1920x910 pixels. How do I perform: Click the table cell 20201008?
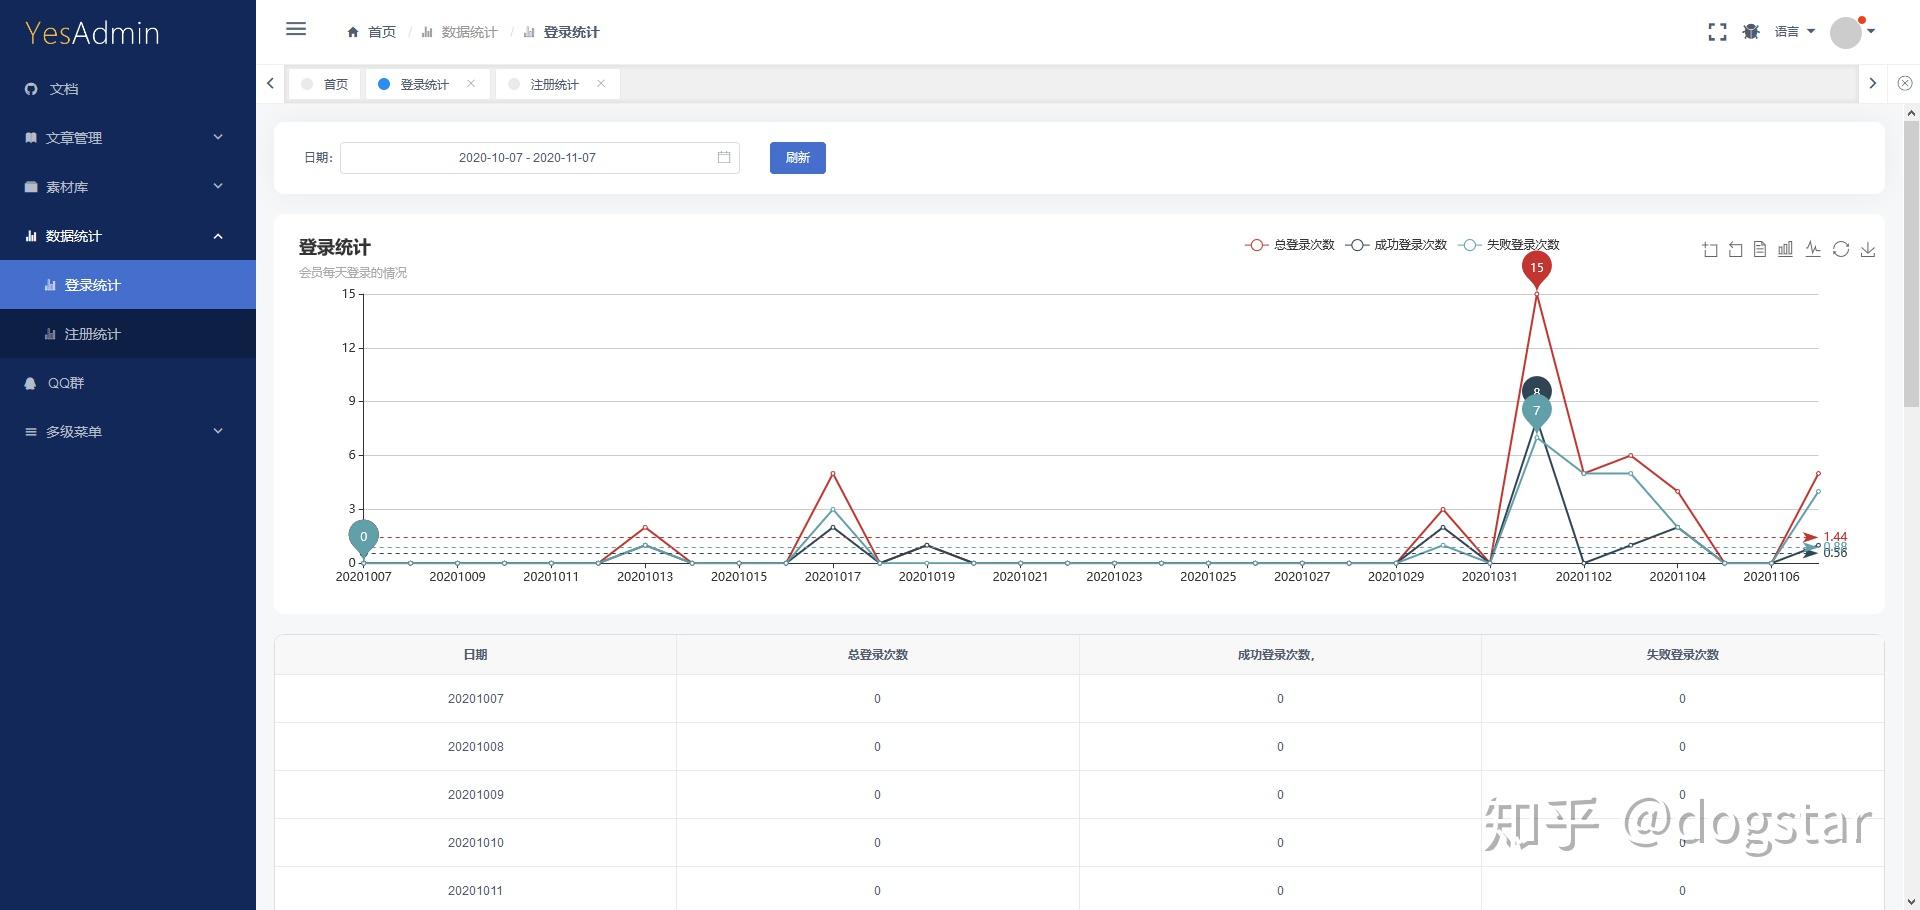point(475,747)
